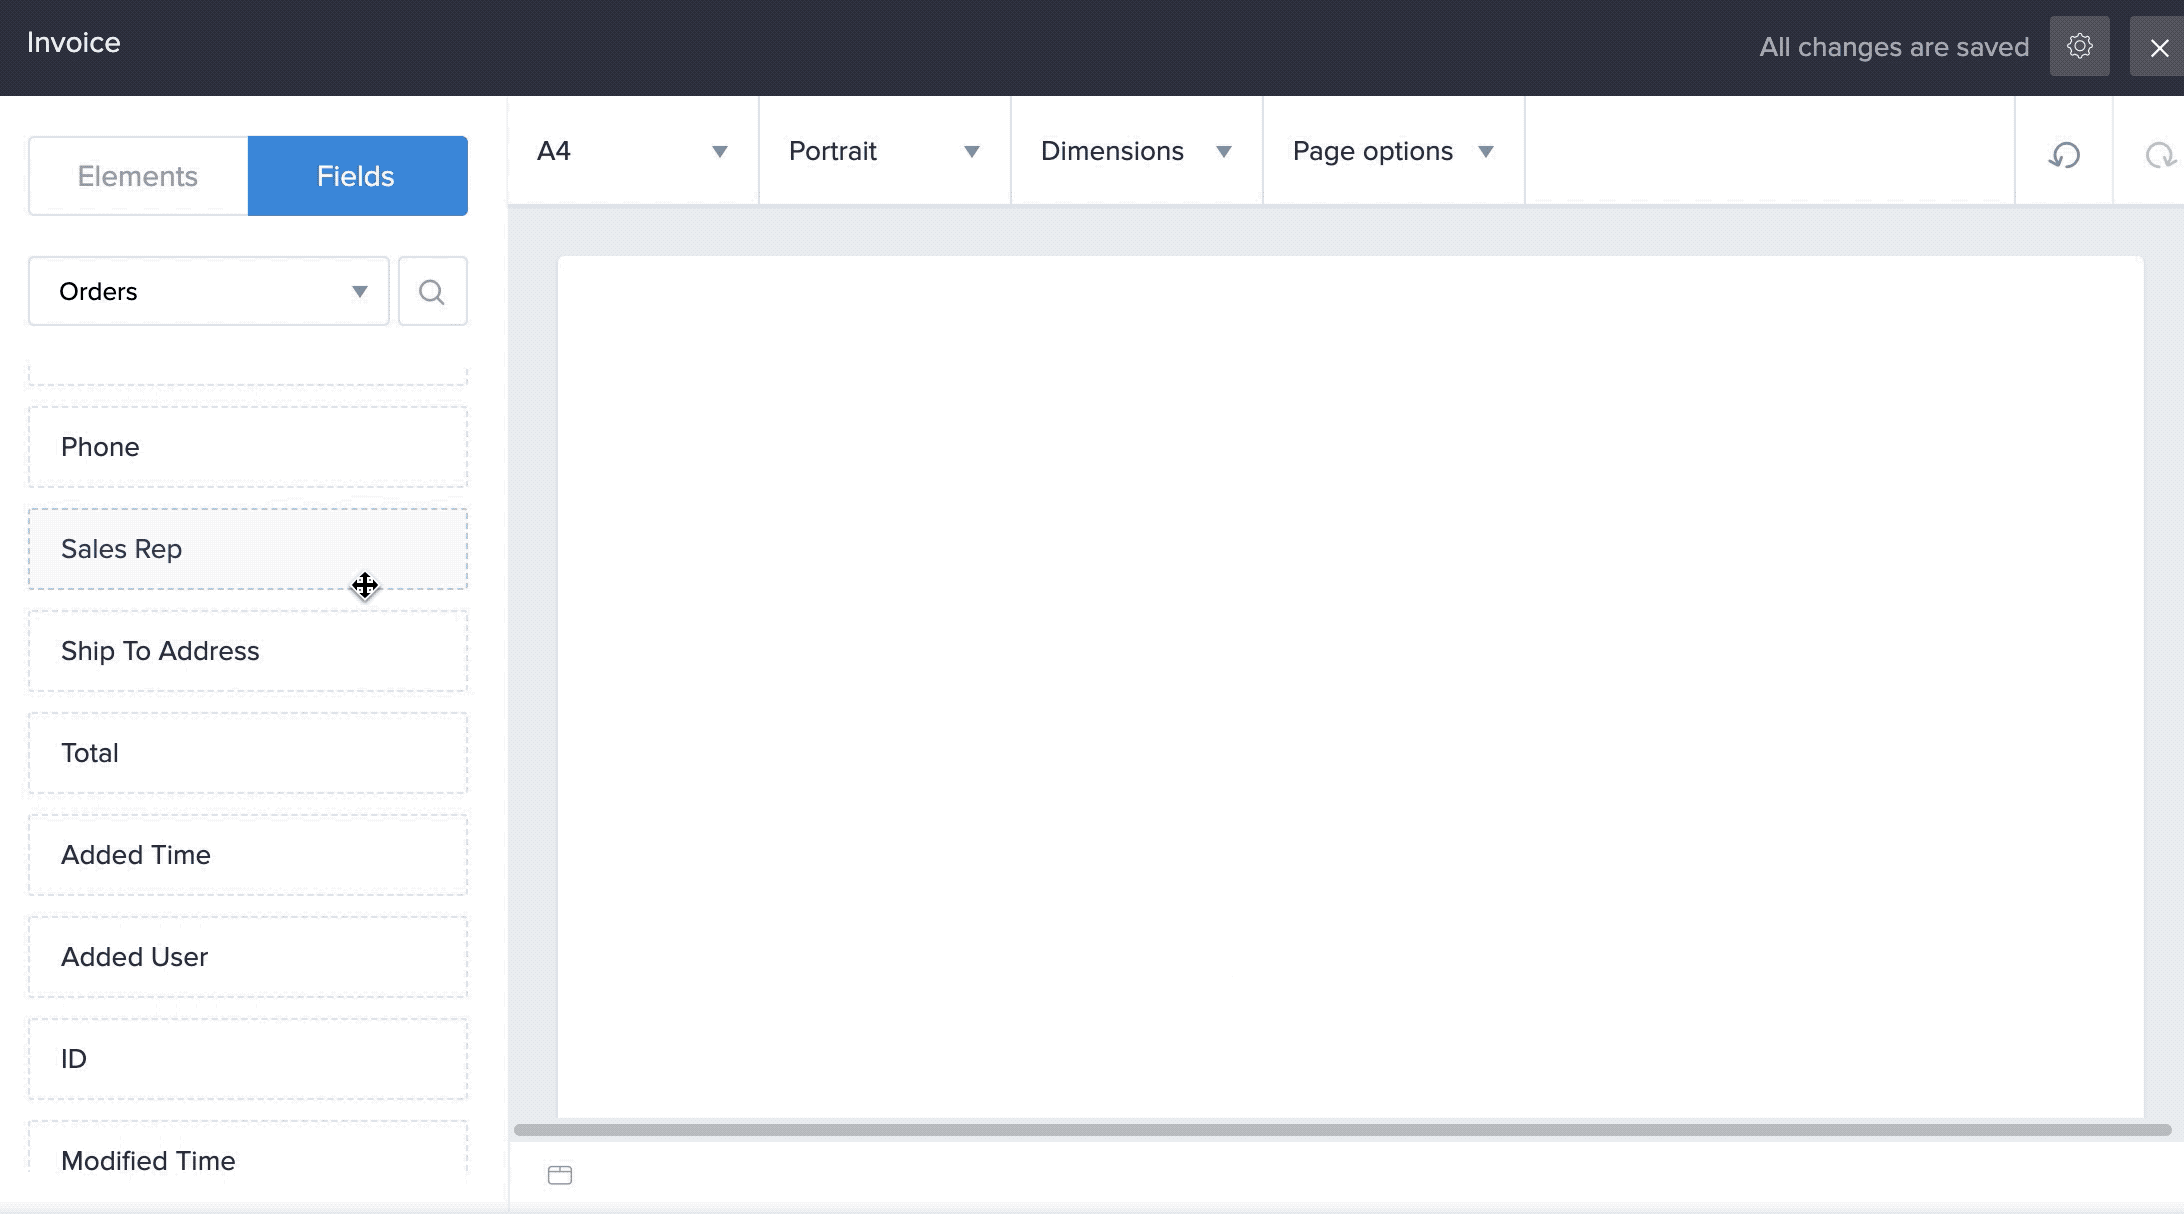Image resolution: width=2184 pixels, height=1214 pixels.
Task: Choose the Total field
Action: coord(247,753)
